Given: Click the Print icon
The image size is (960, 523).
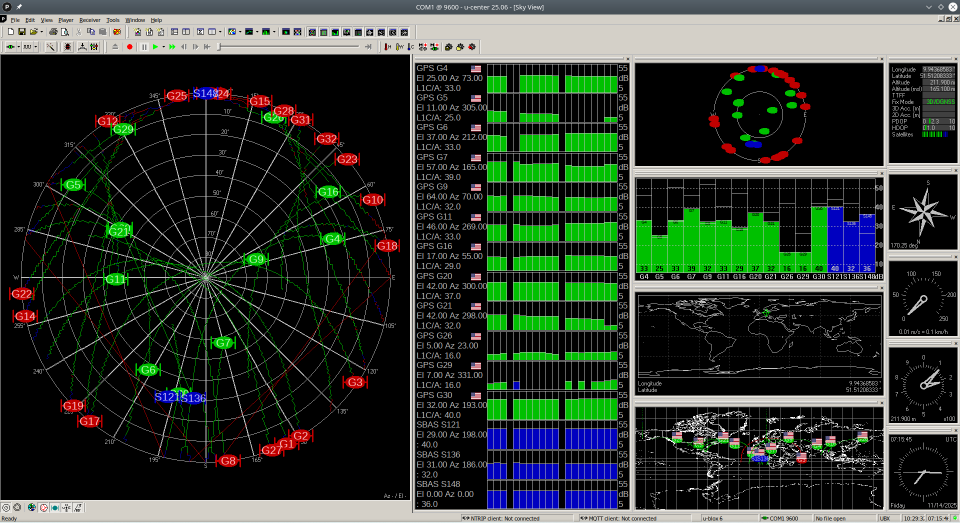Looking at the screenshot, I should tap(53, 32).
